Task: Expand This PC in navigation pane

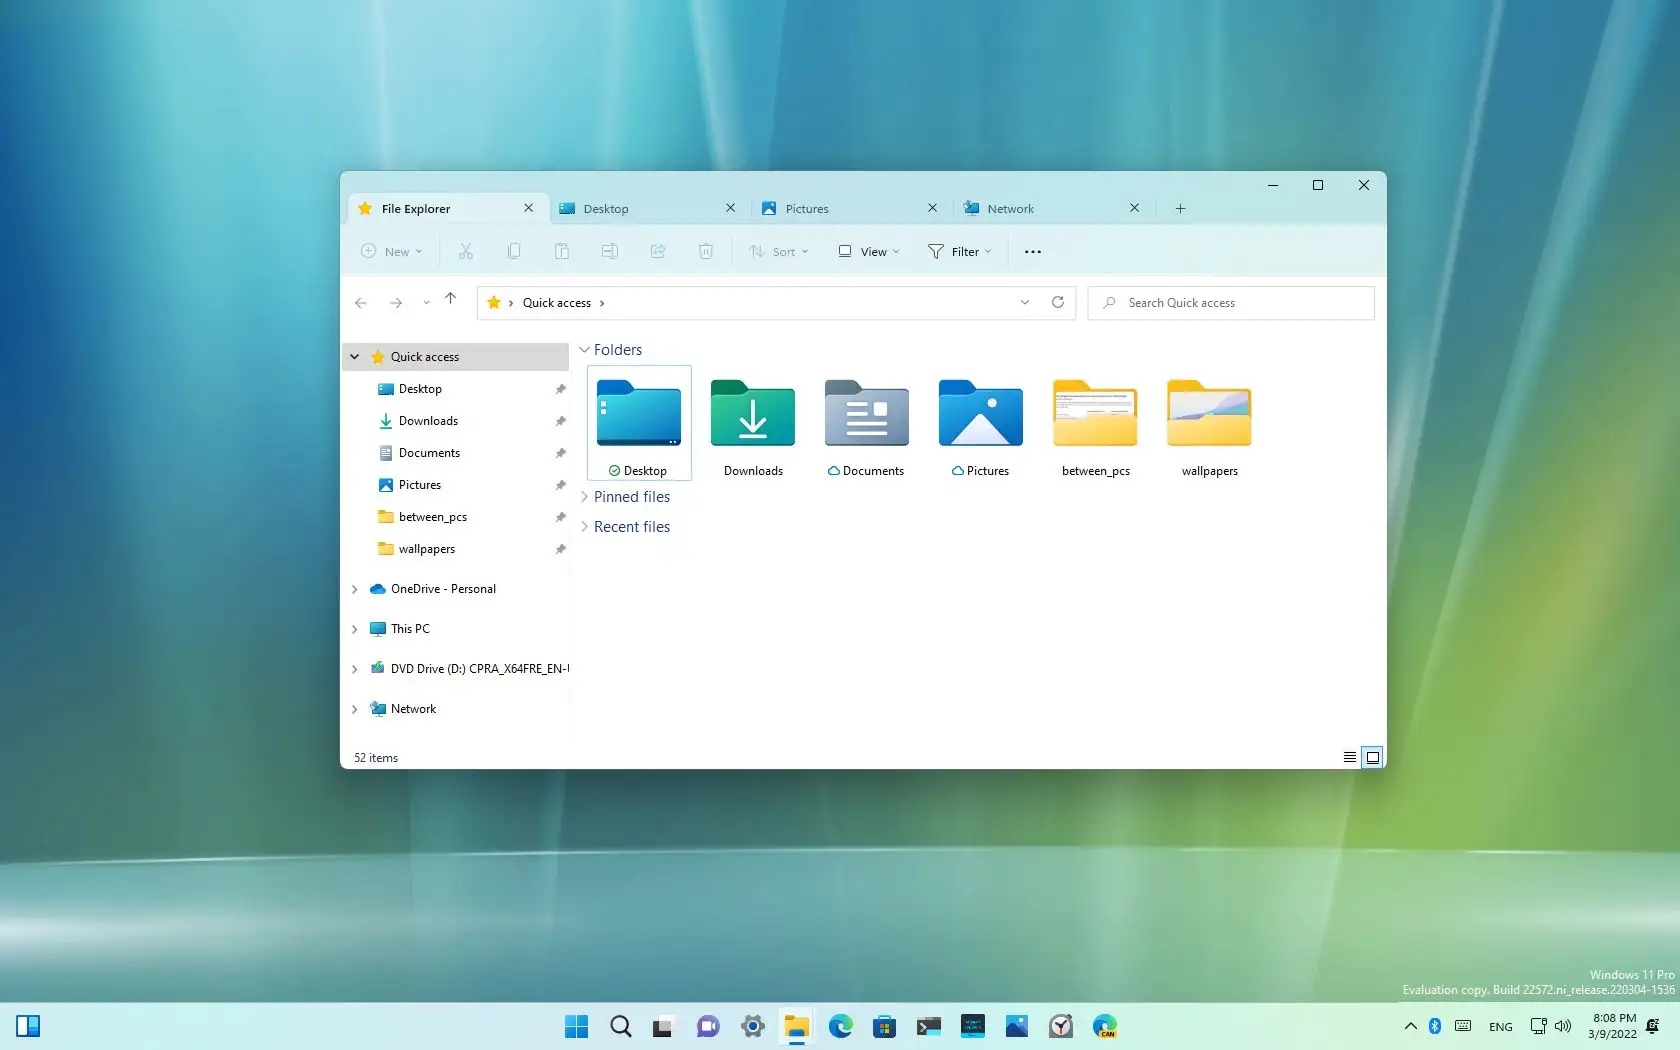Action: [x=355, y=629]
